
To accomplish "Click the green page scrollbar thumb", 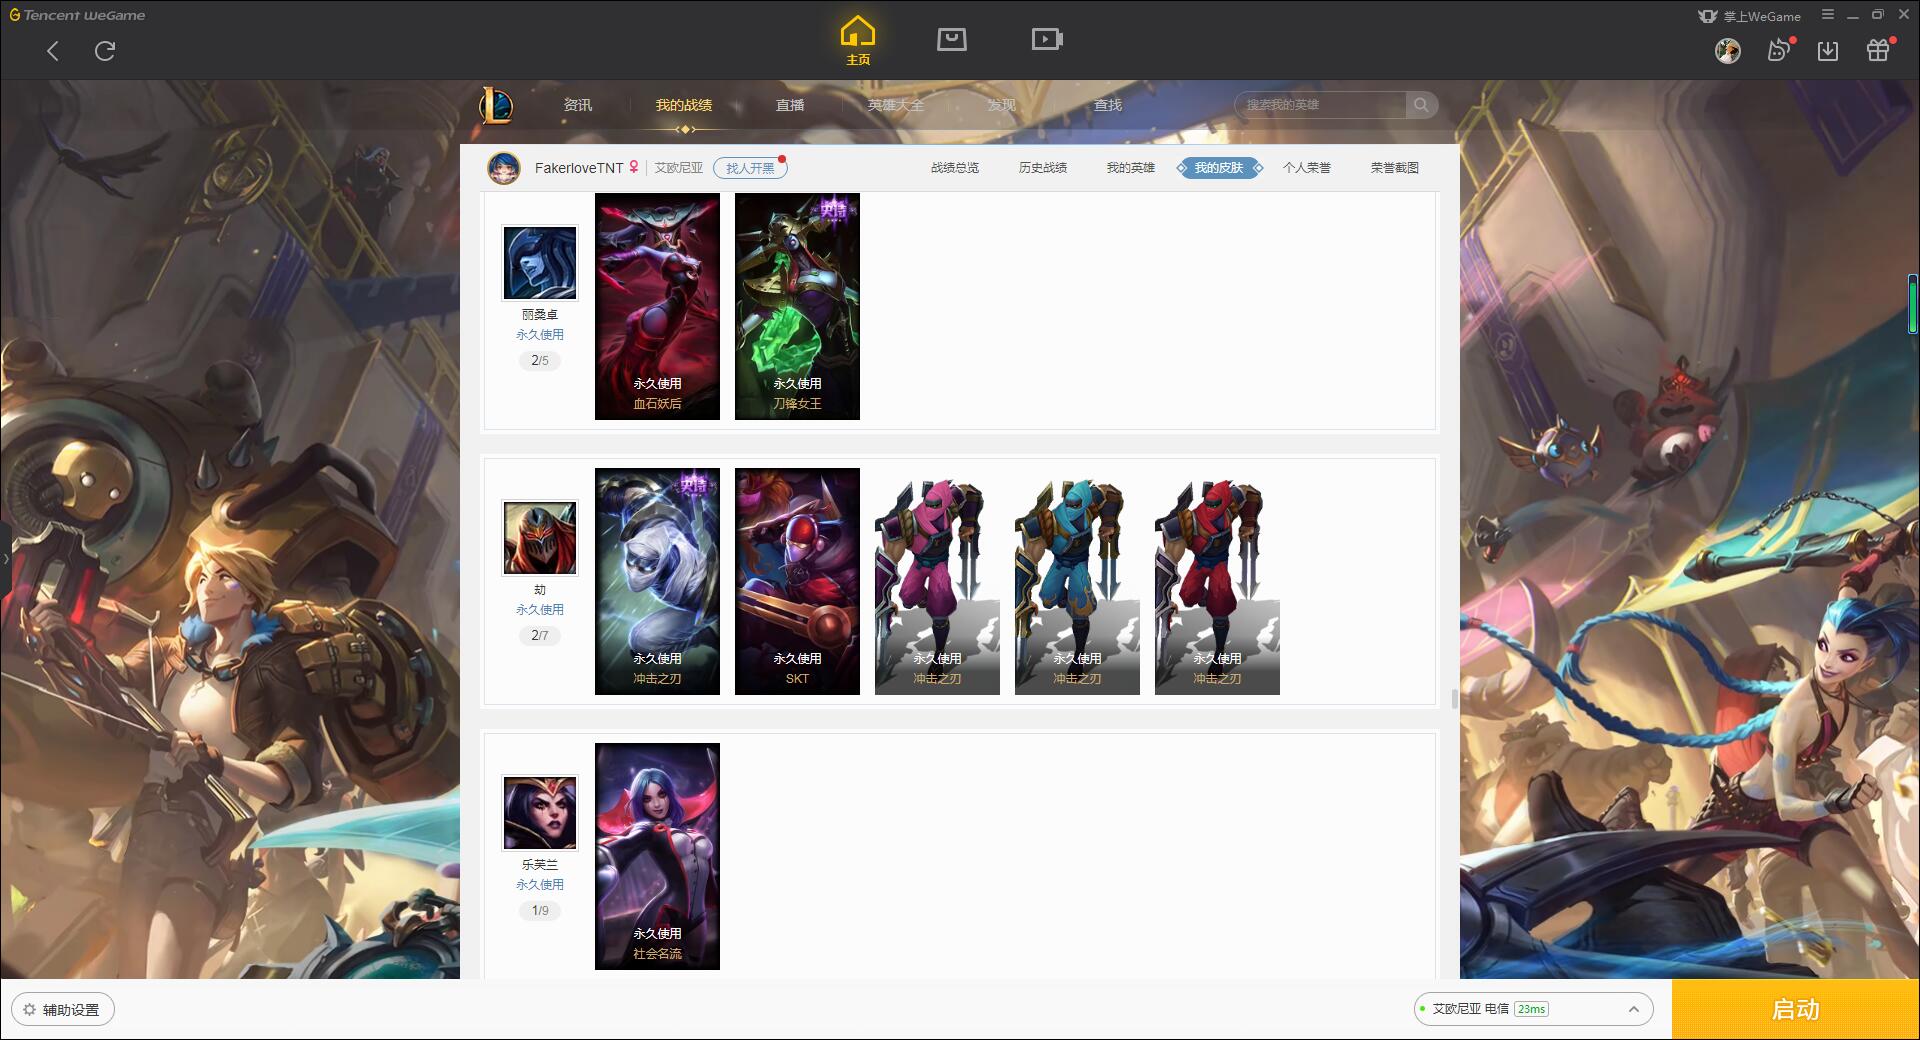I will (x=1913, y=305).
